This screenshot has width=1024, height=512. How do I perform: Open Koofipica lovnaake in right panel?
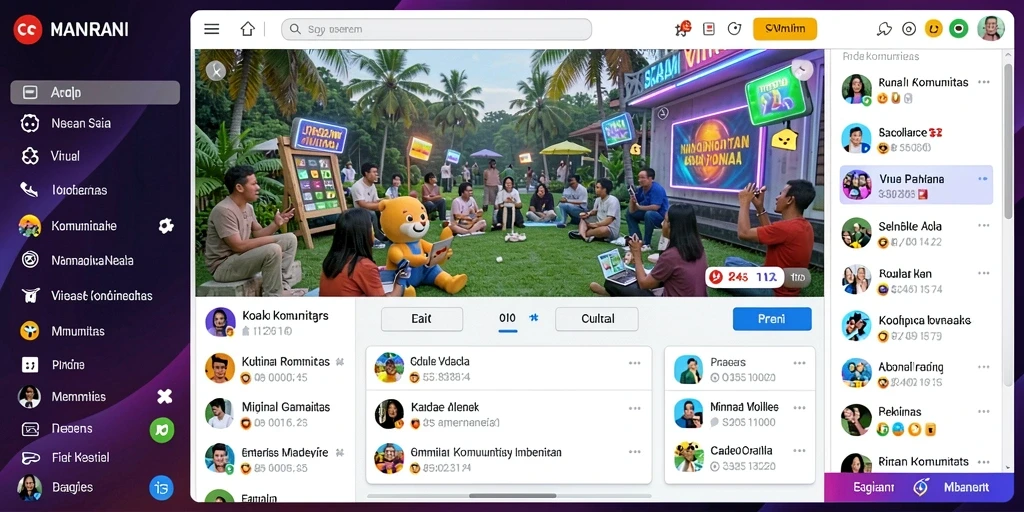tap(916, 327)
